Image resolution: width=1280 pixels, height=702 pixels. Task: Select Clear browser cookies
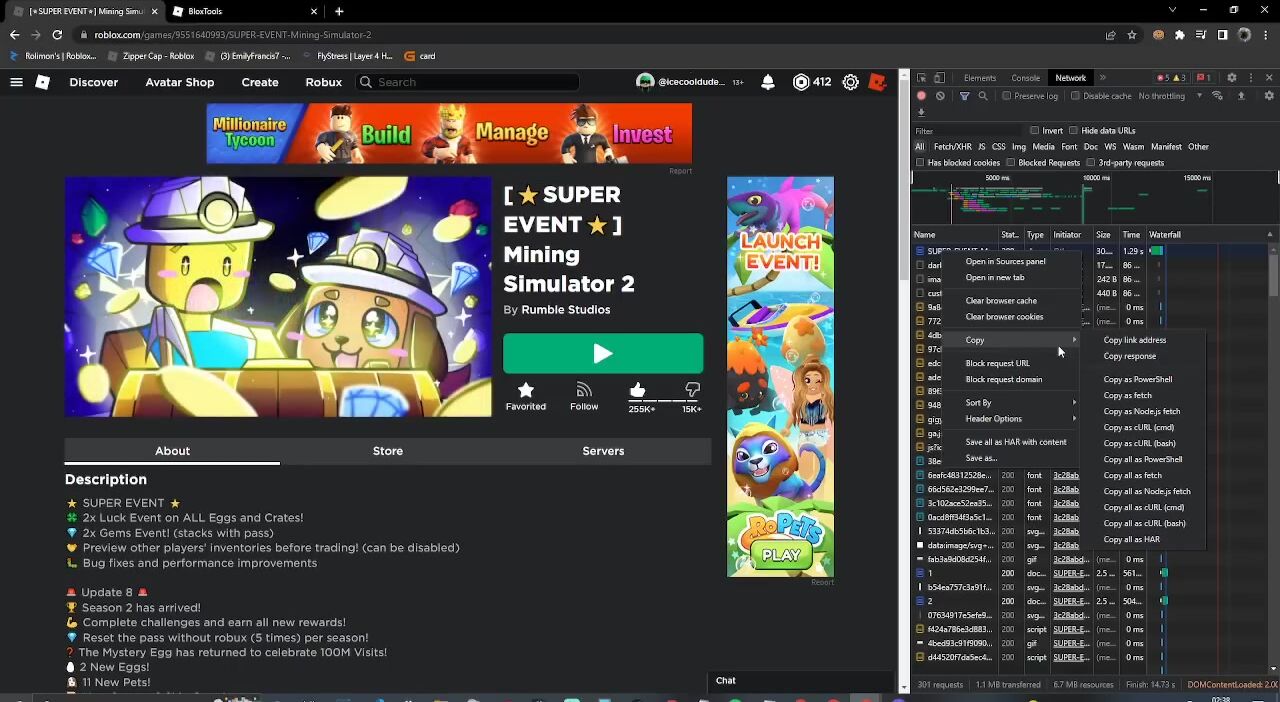click(1004, 316)
